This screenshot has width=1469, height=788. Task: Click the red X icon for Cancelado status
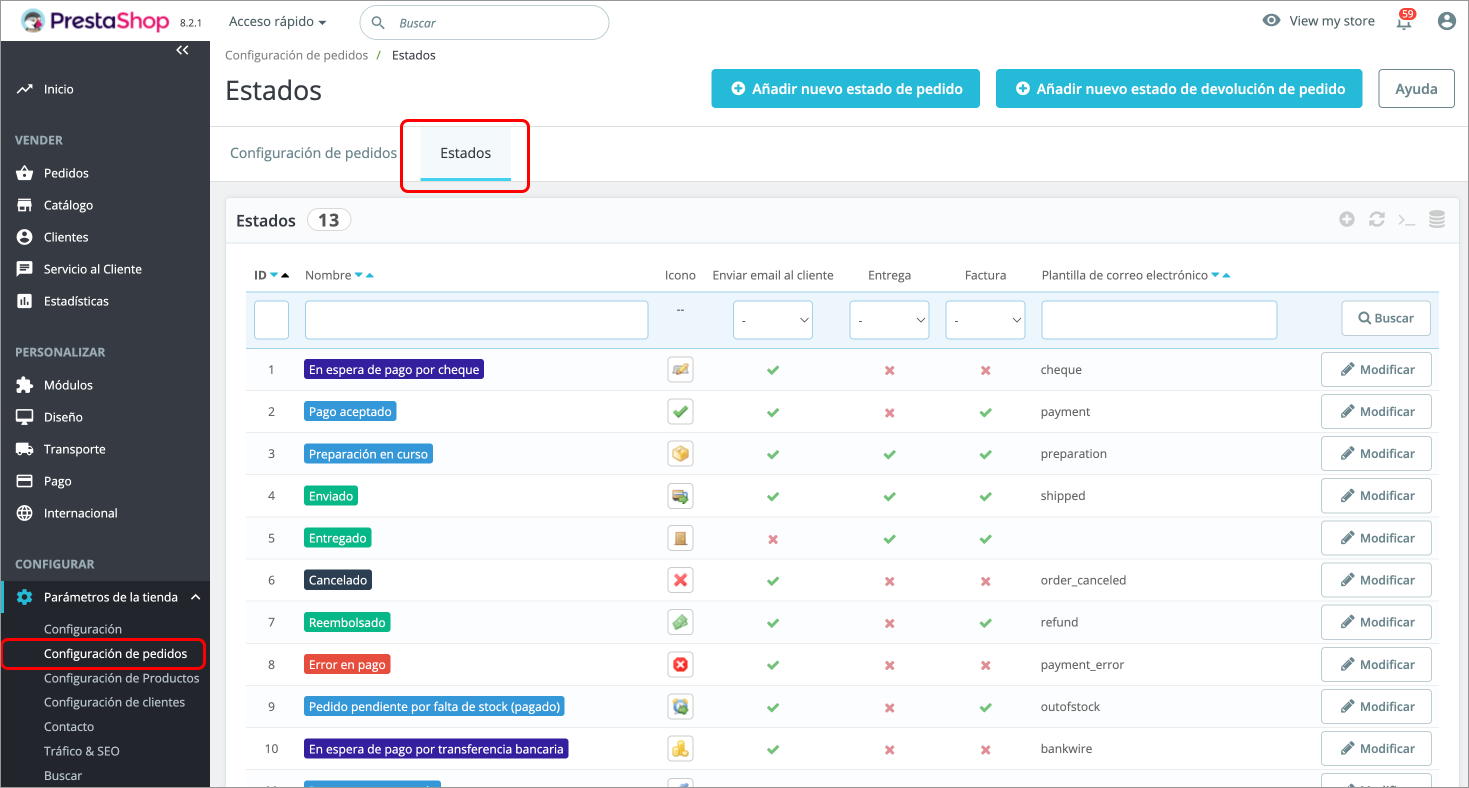pyautogui.click(x=680, y=579)
